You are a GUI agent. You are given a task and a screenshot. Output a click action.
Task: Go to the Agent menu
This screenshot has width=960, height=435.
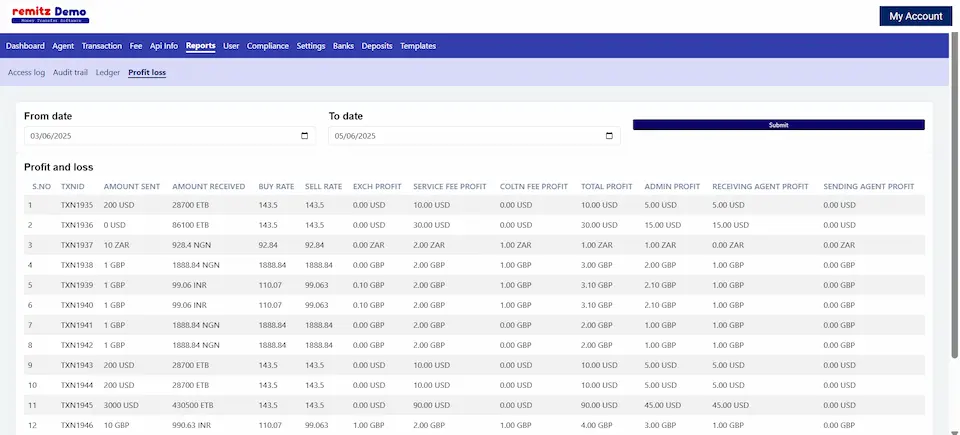click(x=63, y=46)
